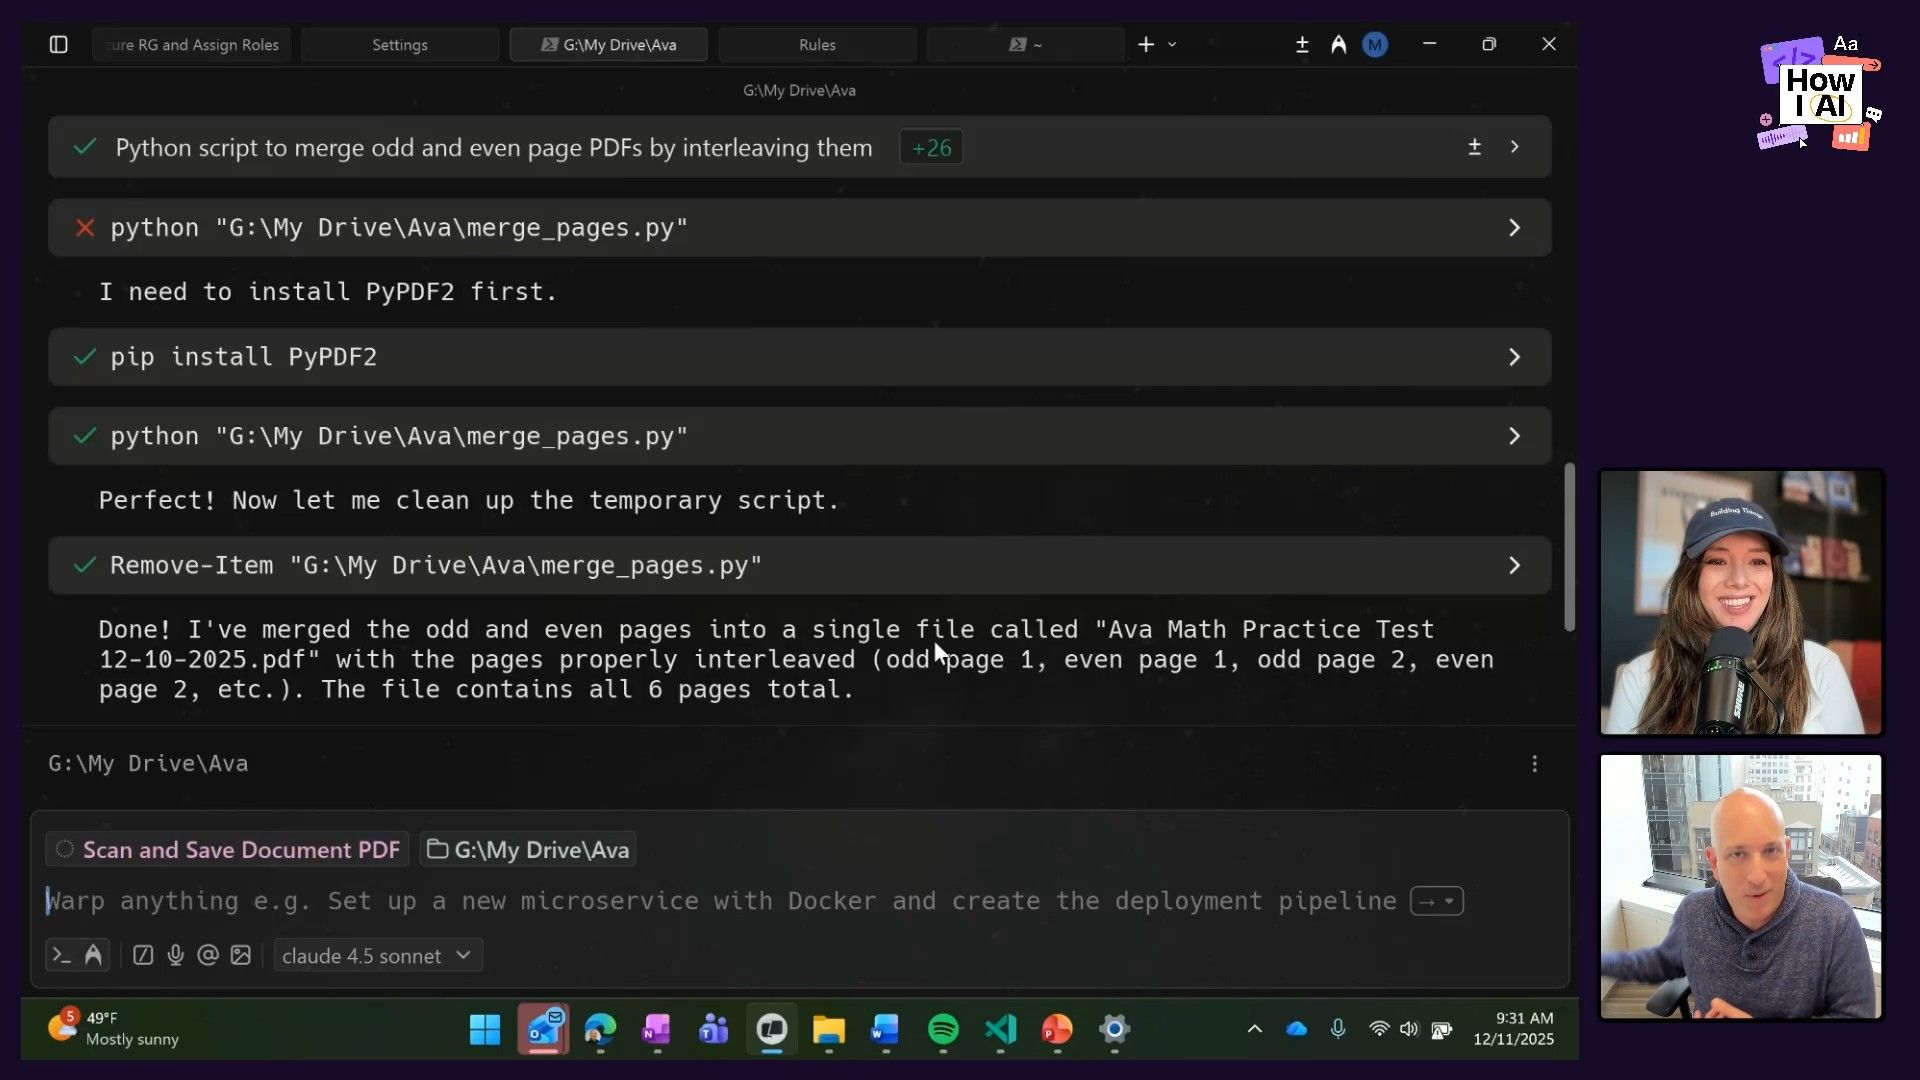This screenshot has height=1080, width=1920.
Task: Click the lower webcam video thumbnail
Action: coord(1741,887)
